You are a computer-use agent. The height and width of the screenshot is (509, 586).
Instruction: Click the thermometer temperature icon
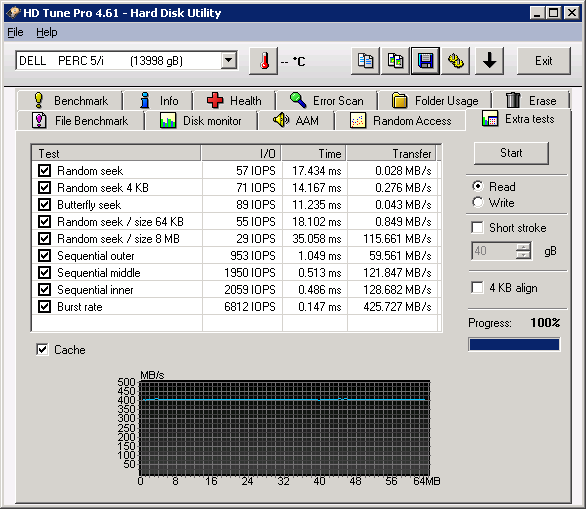coord(264,61)
